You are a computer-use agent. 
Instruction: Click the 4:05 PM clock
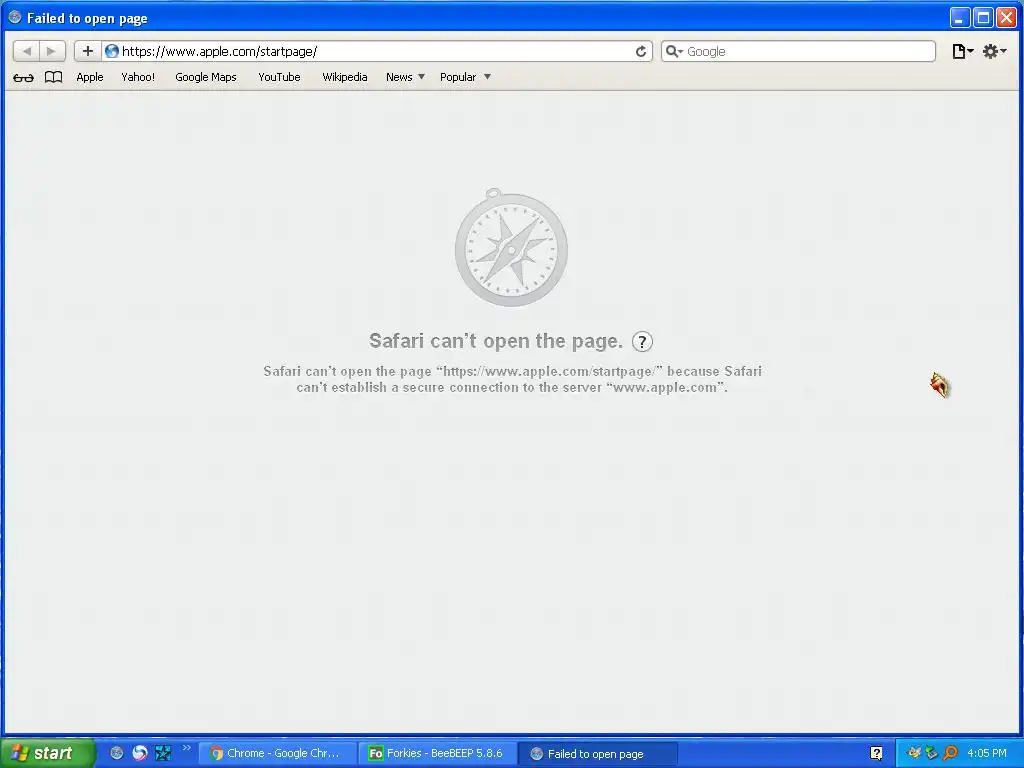click(x=987, y=753)
